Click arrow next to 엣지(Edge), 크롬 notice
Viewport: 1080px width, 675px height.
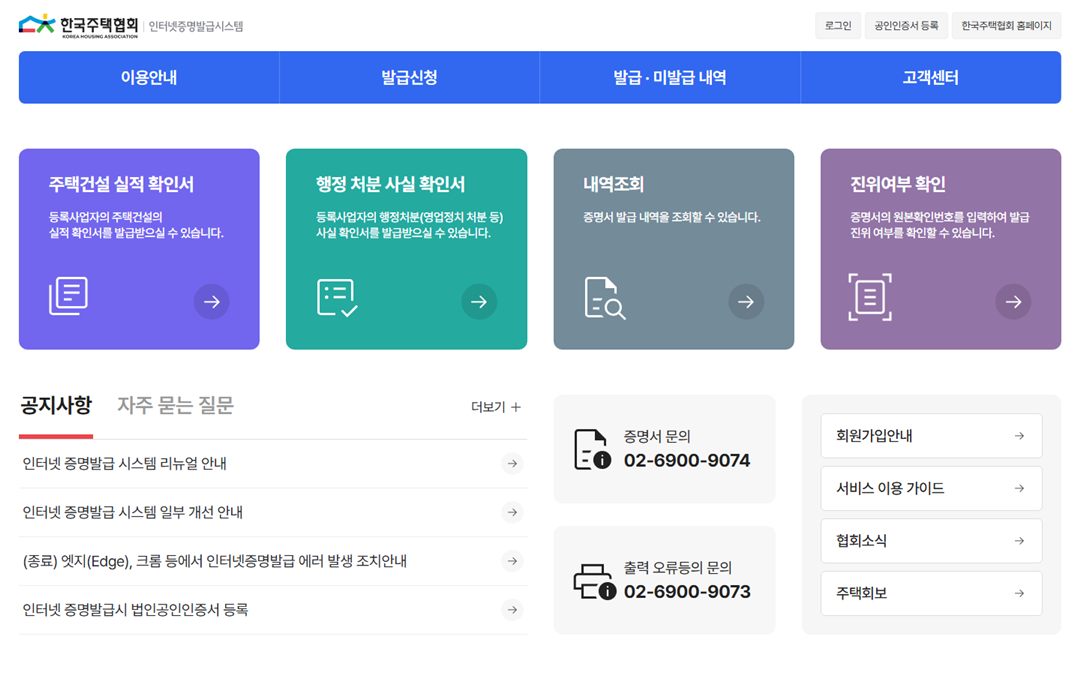(512, 561)
